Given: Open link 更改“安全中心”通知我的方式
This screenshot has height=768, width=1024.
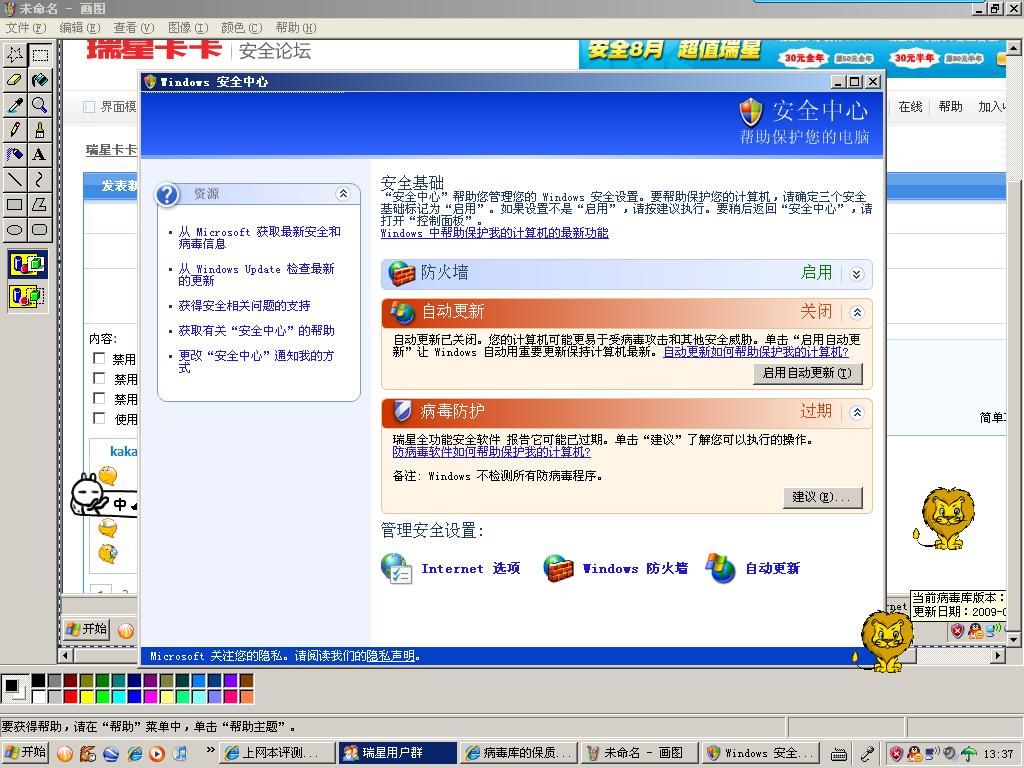Looking at the screenshot, I should point(256,361).
